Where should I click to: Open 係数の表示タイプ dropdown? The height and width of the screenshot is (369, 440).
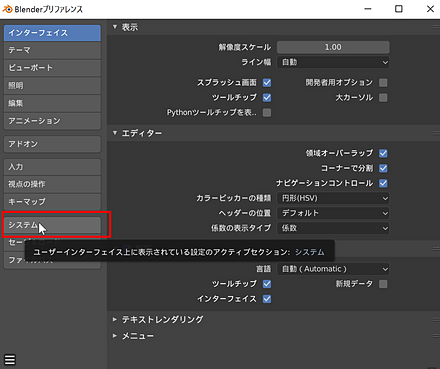333,228
